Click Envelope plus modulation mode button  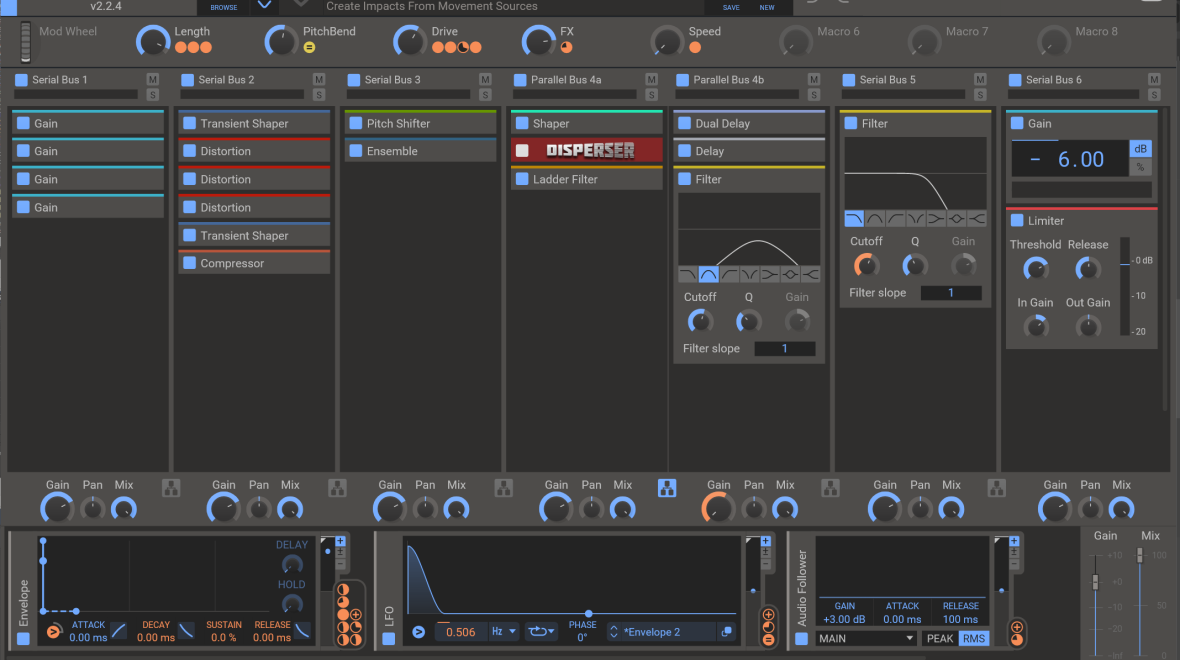tap(340, 541)
